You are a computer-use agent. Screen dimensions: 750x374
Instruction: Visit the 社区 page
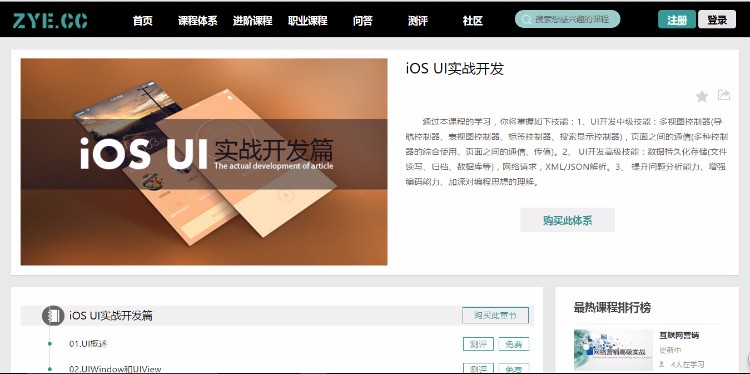(473, 21)
